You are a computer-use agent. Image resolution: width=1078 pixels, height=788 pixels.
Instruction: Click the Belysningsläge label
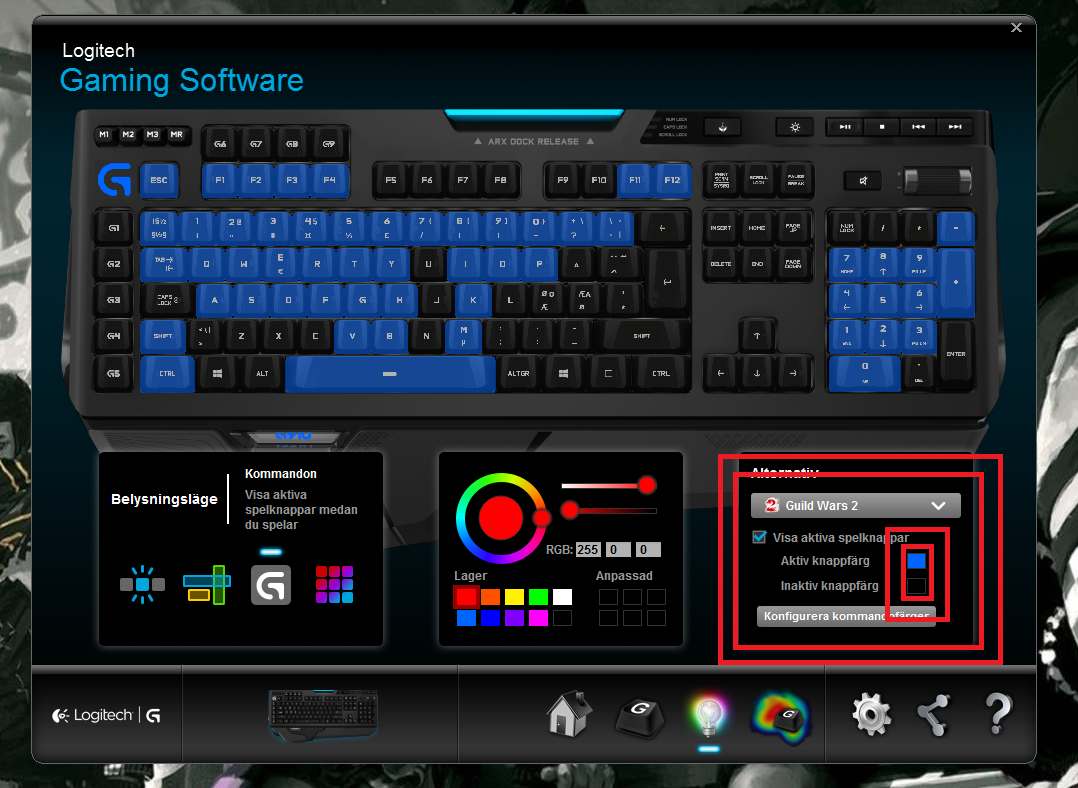164,499
